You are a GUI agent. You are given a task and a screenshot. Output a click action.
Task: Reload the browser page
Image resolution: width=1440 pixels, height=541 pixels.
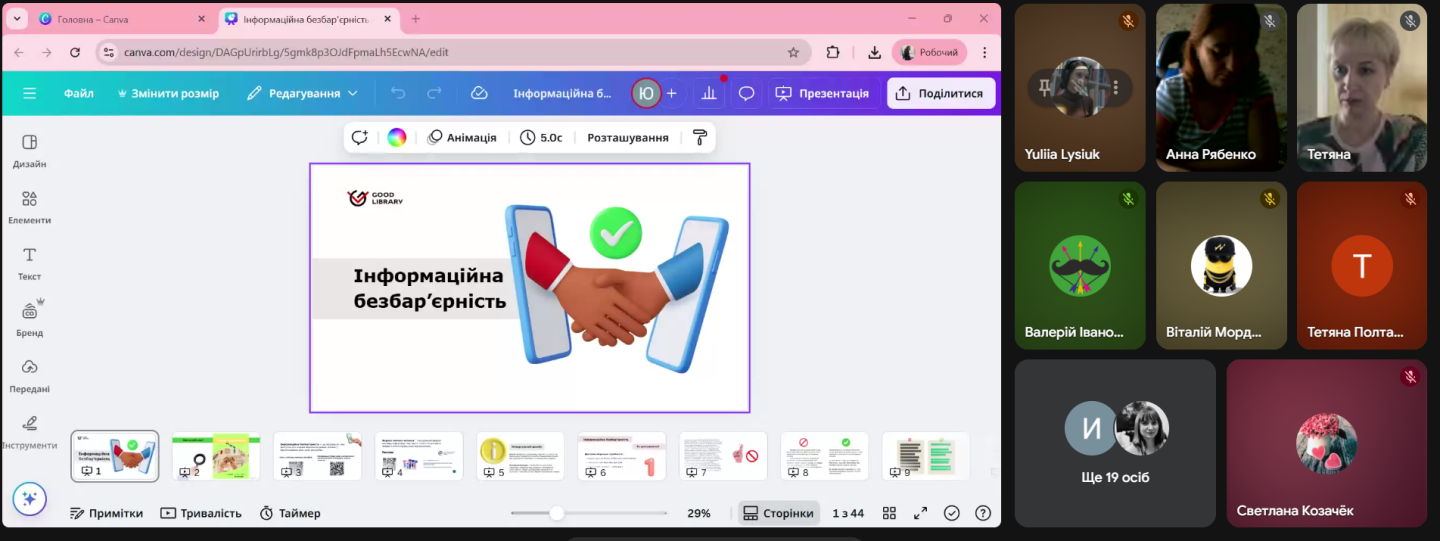click(x=76, y=52)
